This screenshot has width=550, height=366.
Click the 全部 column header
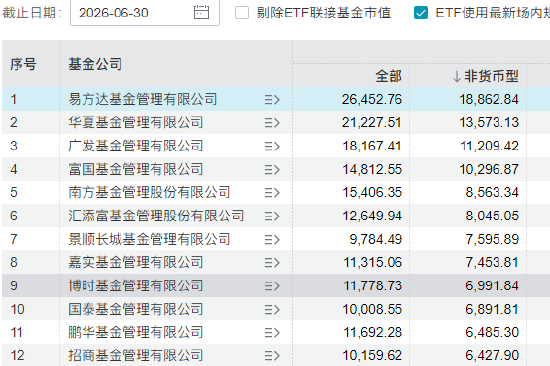[388, 76]
